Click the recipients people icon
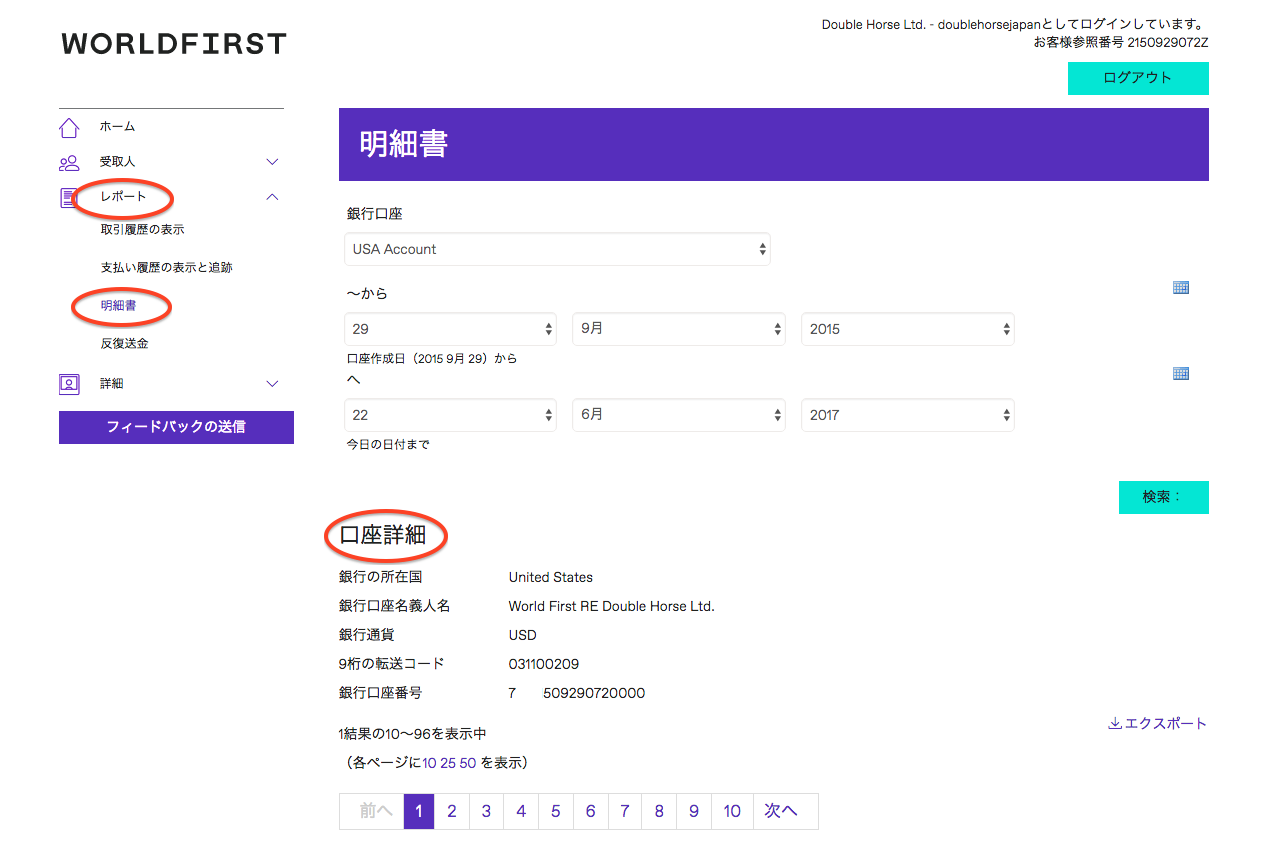This screenshot has width=1284, height=843. coord(69,162)
